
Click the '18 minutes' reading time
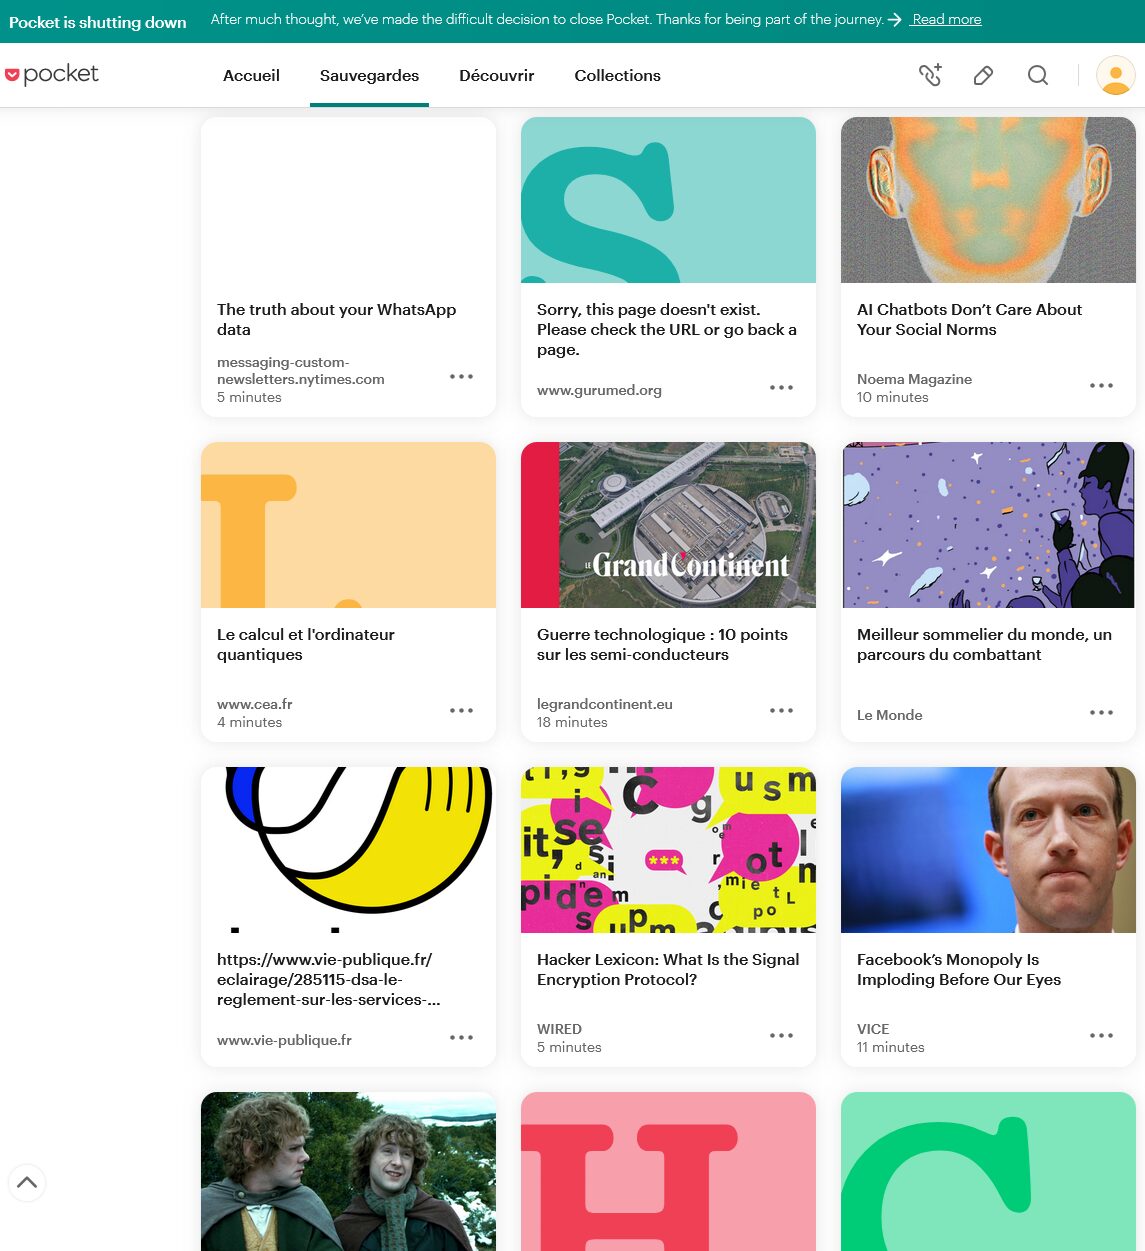pos(572,722)
